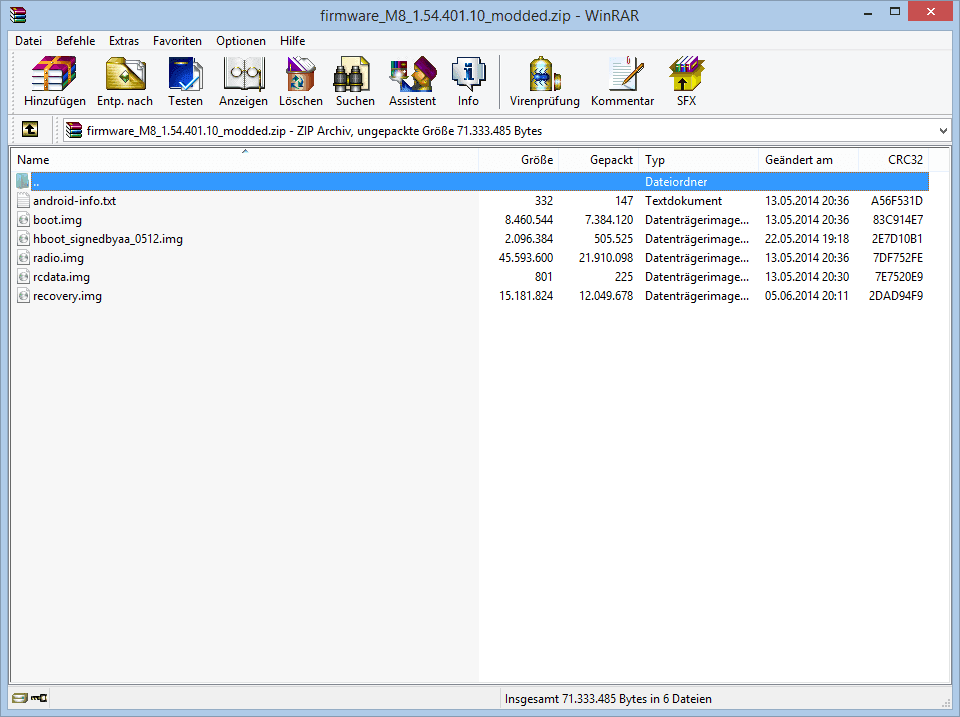Expand the address bar dropdown
The image size is (960, 717).
pos(943,130)
